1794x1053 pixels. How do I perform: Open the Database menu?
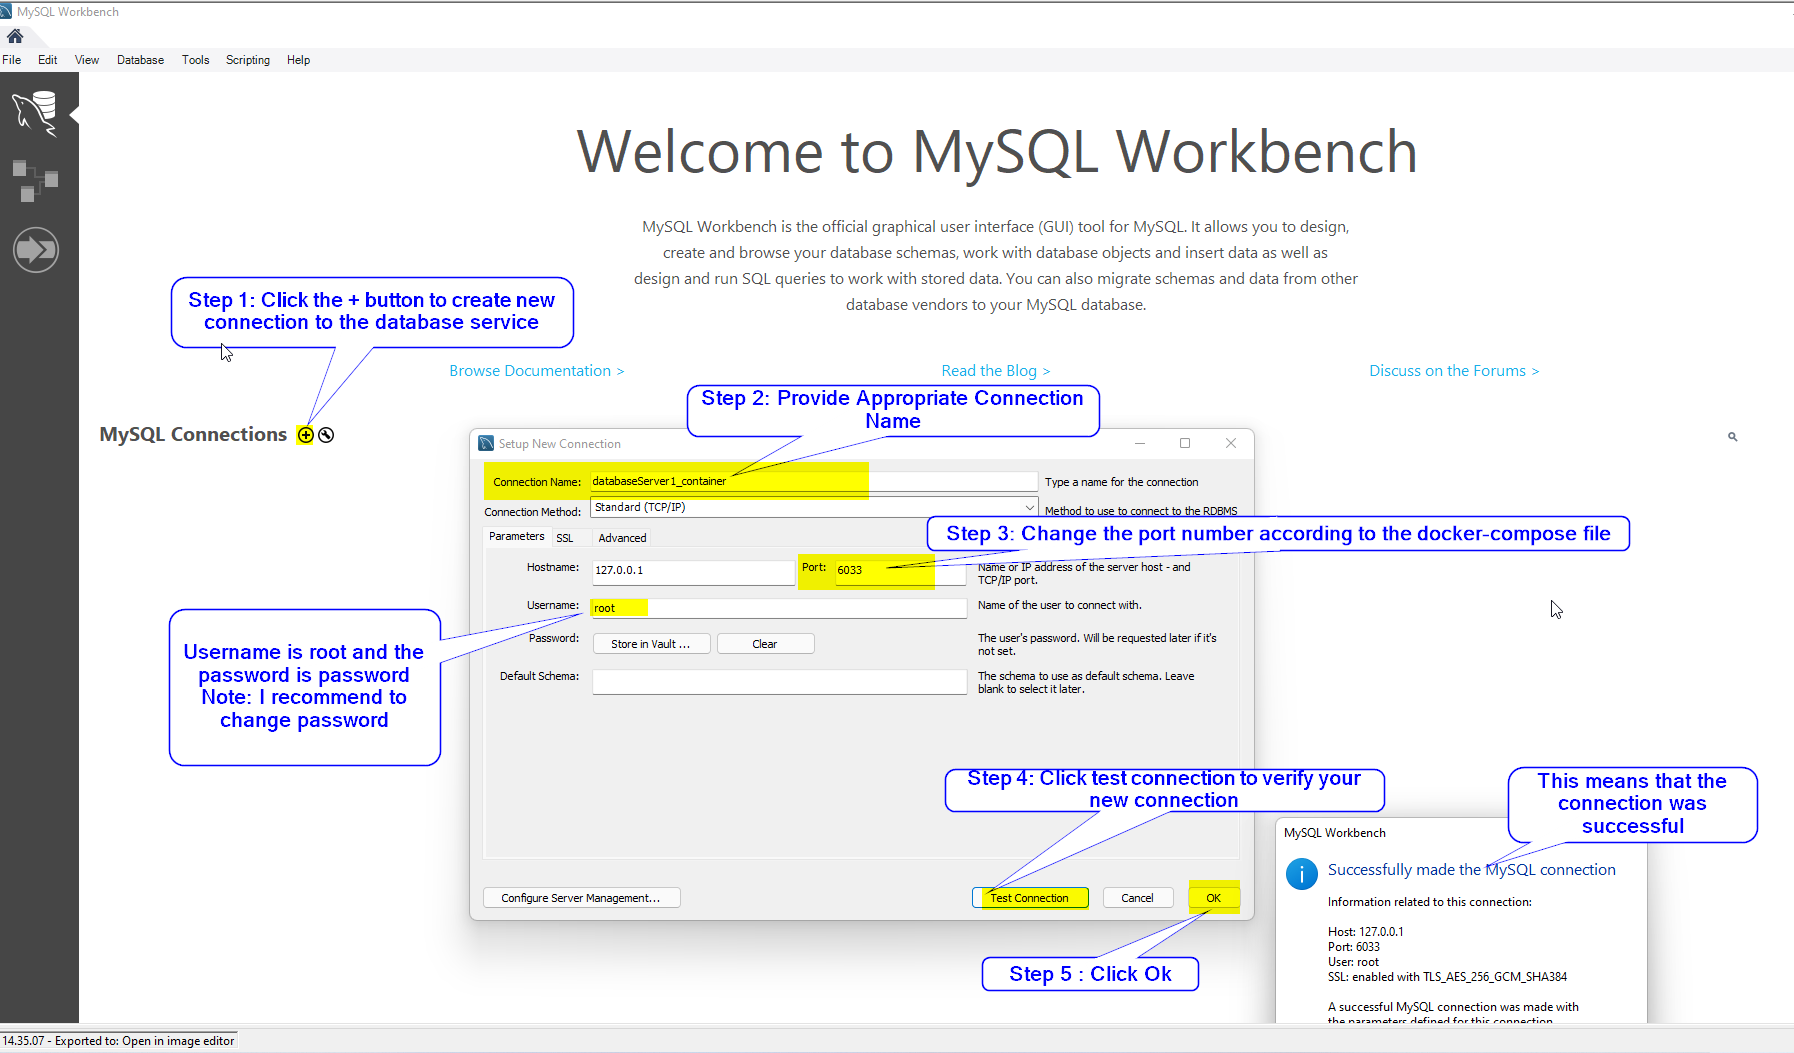[140, 60]
